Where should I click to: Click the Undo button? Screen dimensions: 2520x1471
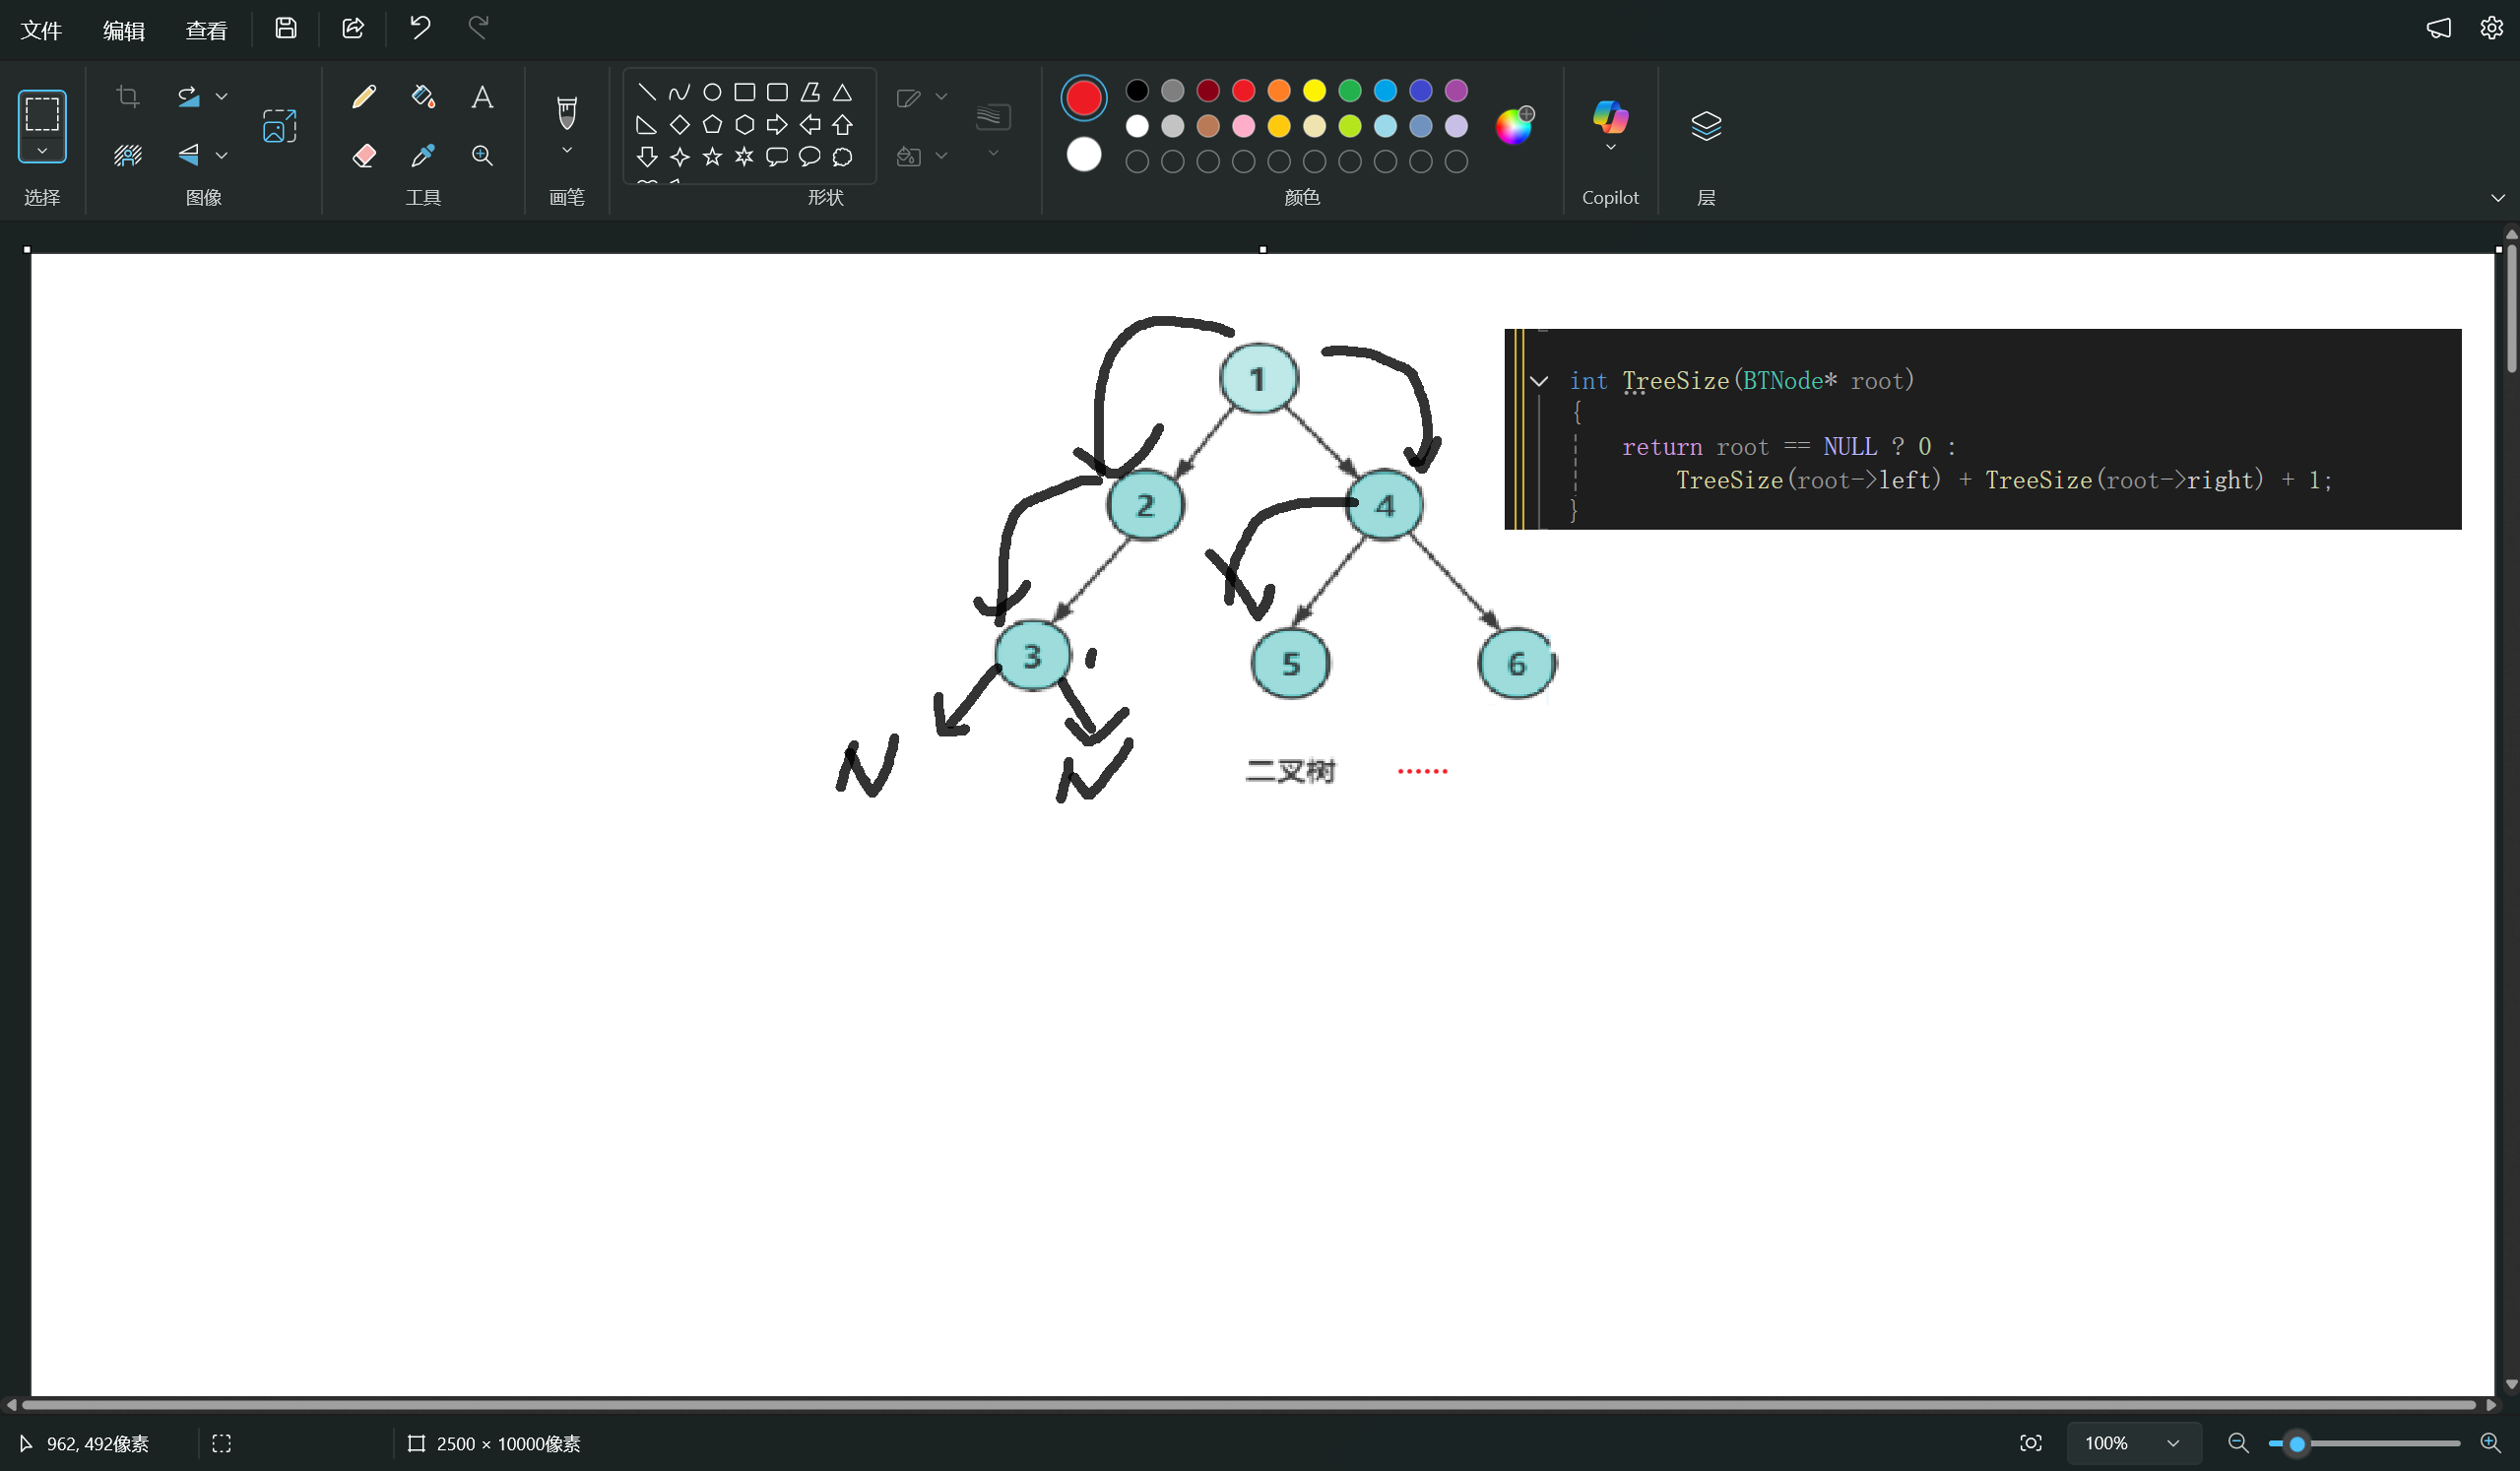(x=420, y=28)
